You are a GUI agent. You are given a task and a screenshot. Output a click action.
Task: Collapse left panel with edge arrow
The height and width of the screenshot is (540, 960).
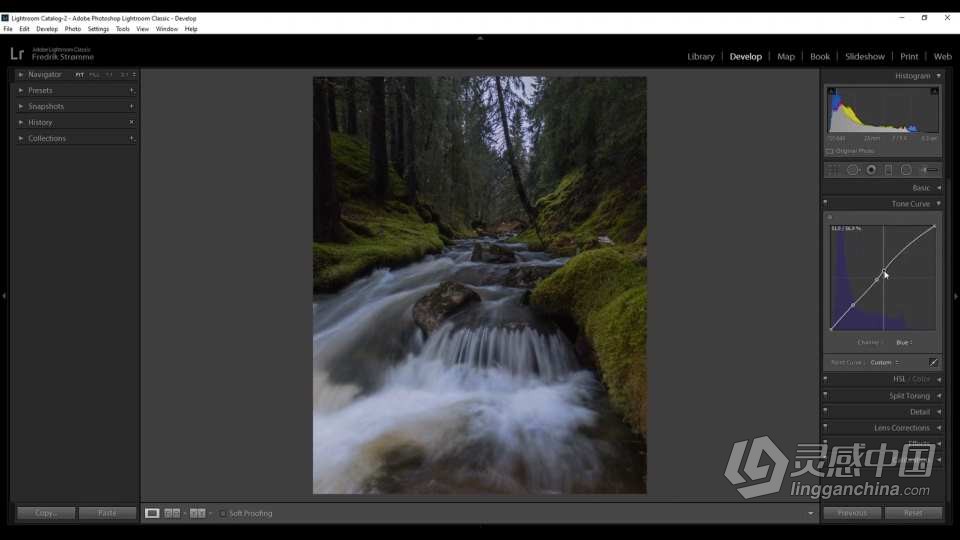coord(4,296)
